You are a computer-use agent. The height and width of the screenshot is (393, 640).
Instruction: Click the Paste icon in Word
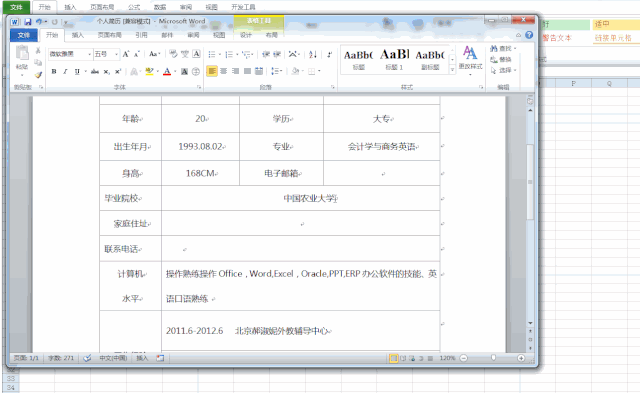(22, 54)
